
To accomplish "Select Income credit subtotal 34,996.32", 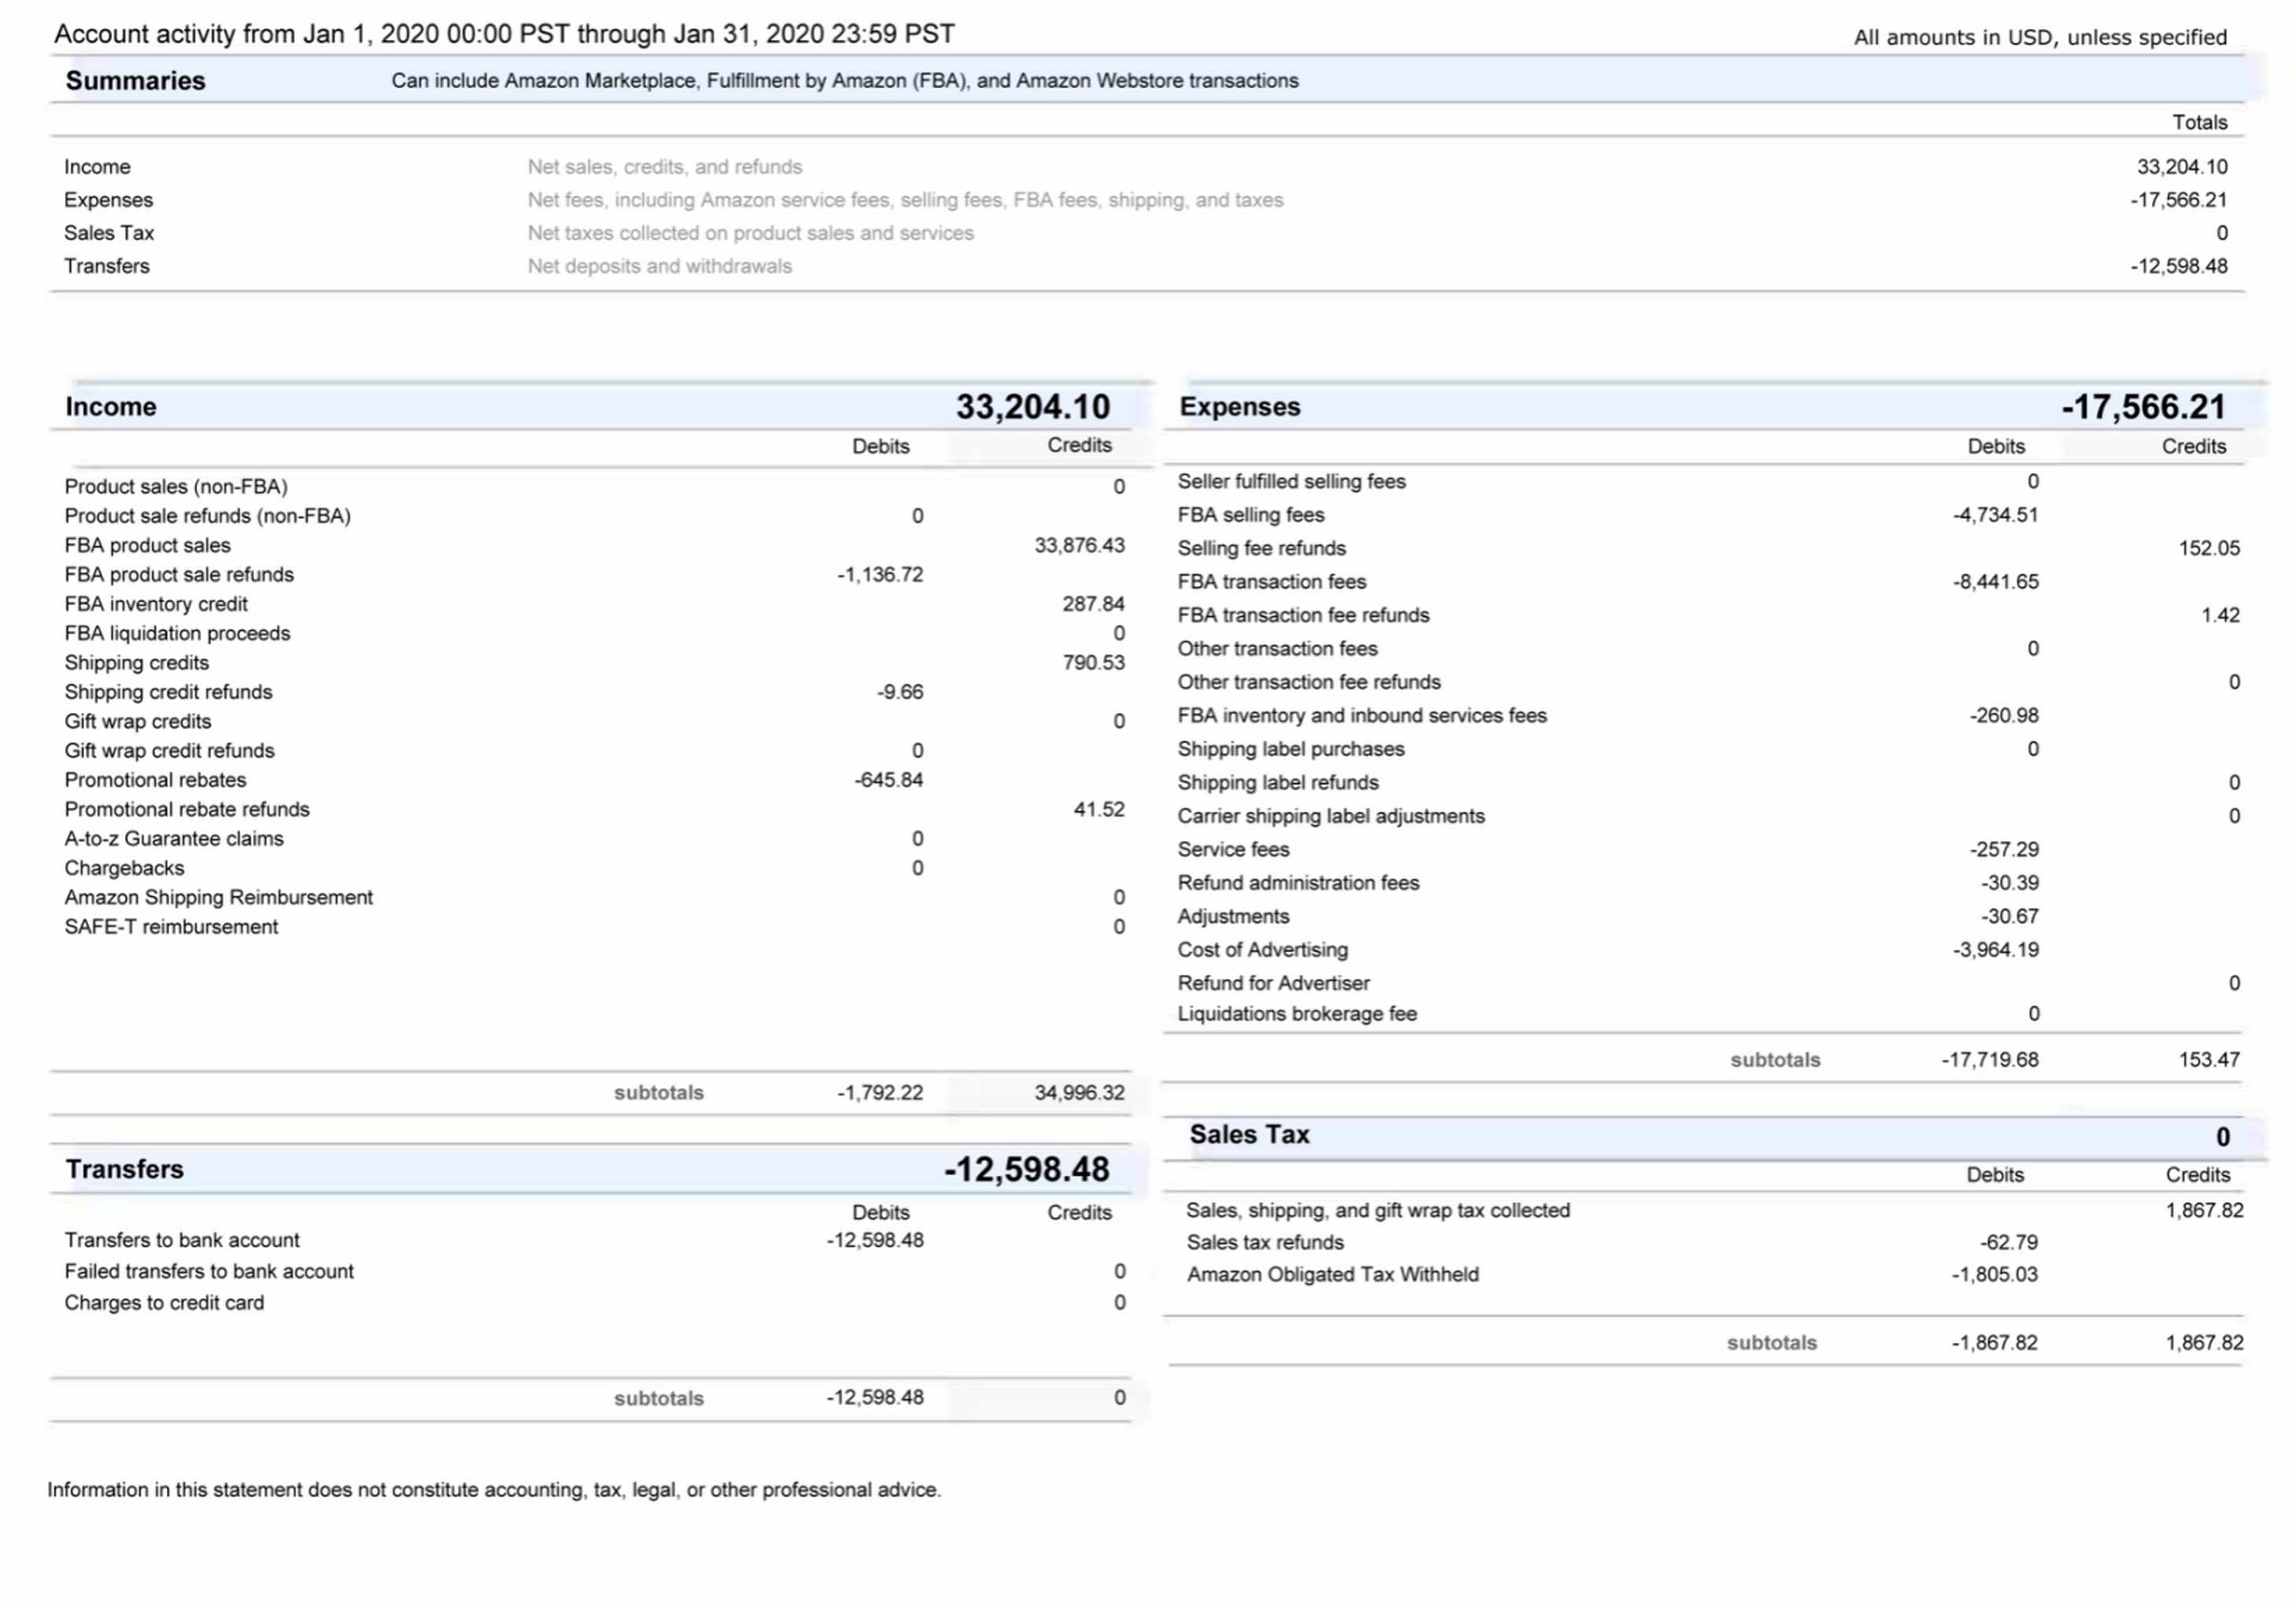I will pos(1079,1093).
